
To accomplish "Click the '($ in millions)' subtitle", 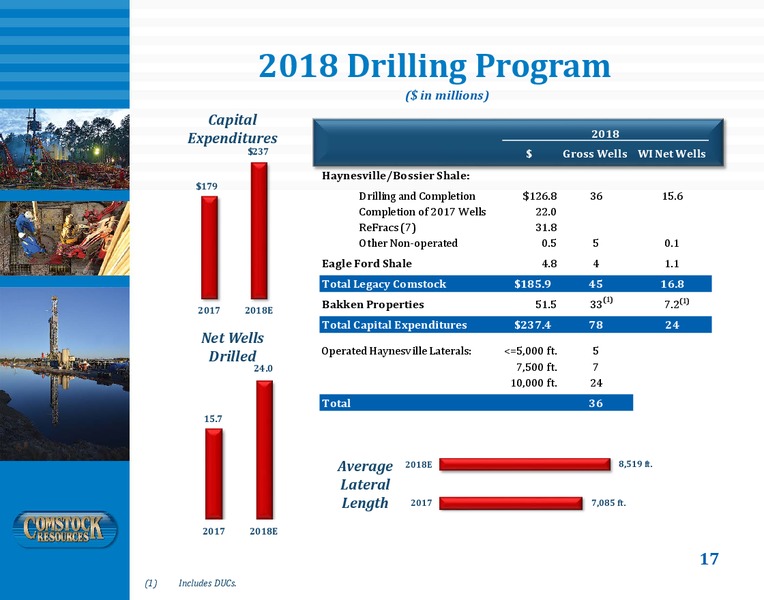I will tap(447, 95).
